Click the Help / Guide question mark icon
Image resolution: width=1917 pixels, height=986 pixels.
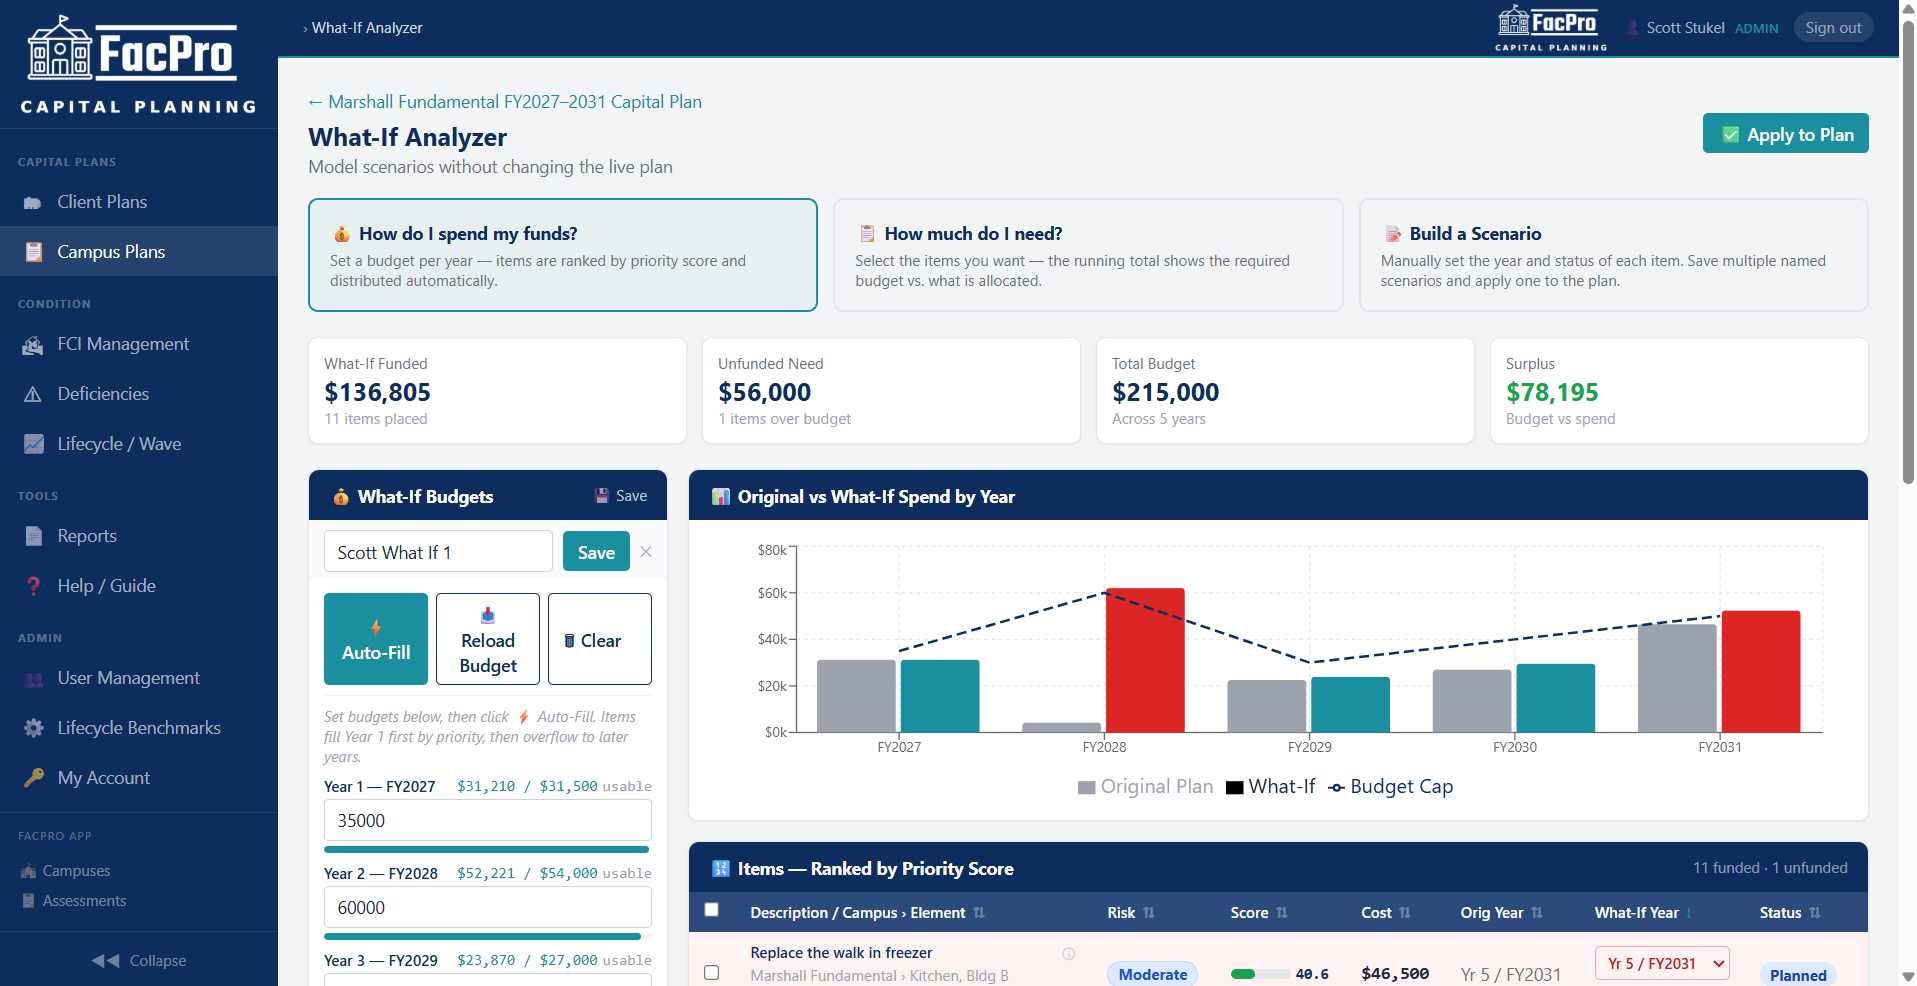pos(33,586)
